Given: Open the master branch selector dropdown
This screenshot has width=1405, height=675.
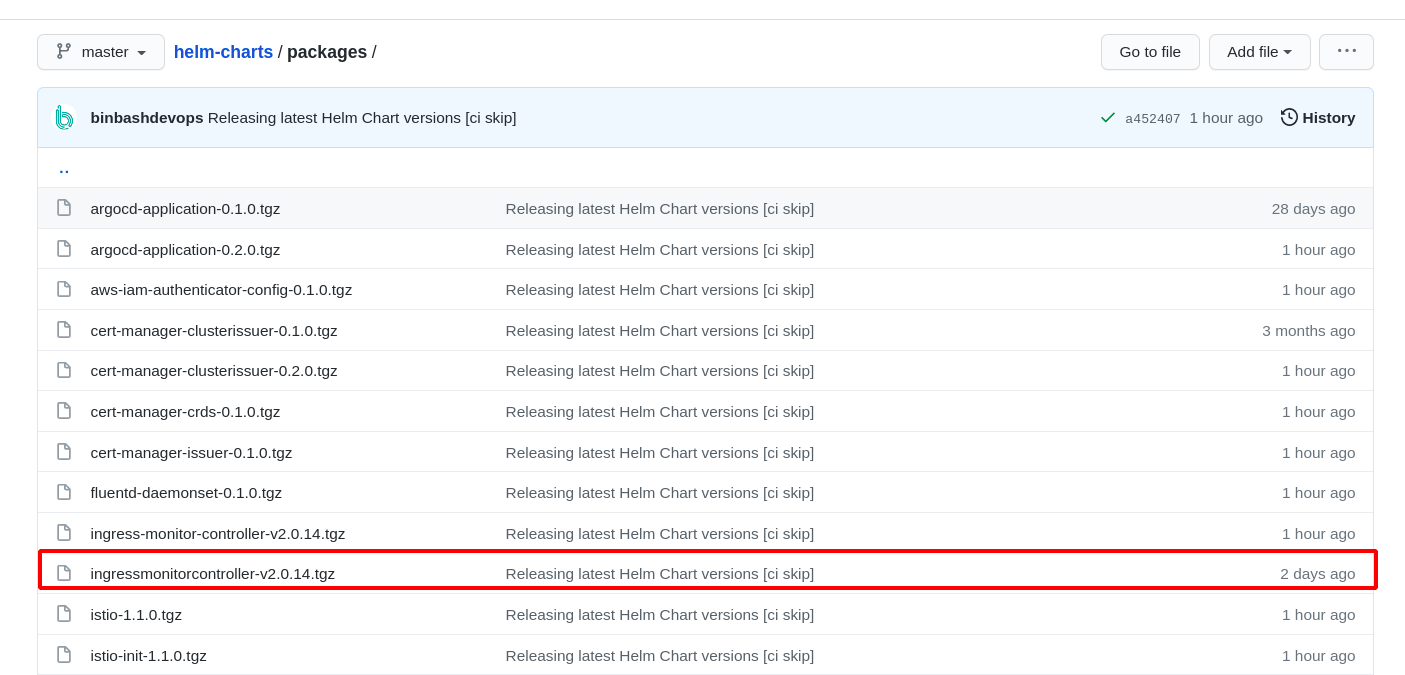Looking at the screenshot, I should 101,52.
